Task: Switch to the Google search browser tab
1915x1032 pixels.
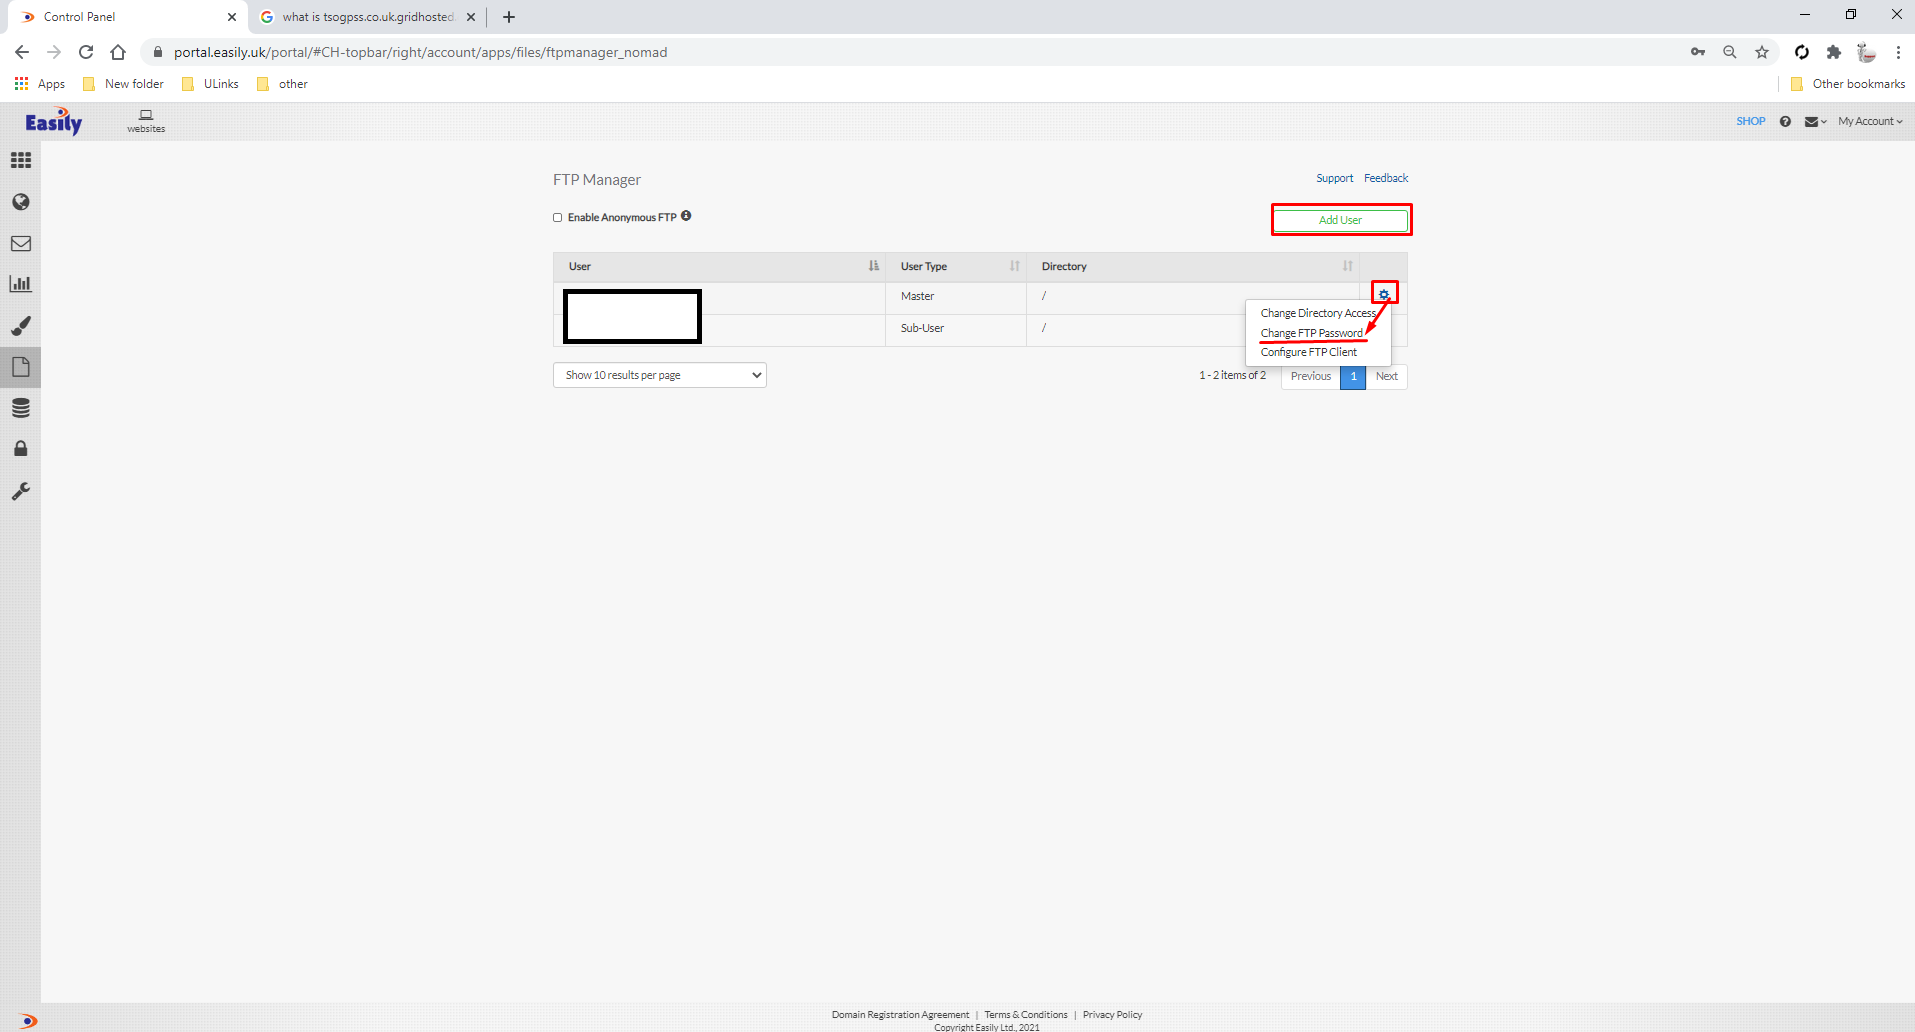Action: pos(367,17)
